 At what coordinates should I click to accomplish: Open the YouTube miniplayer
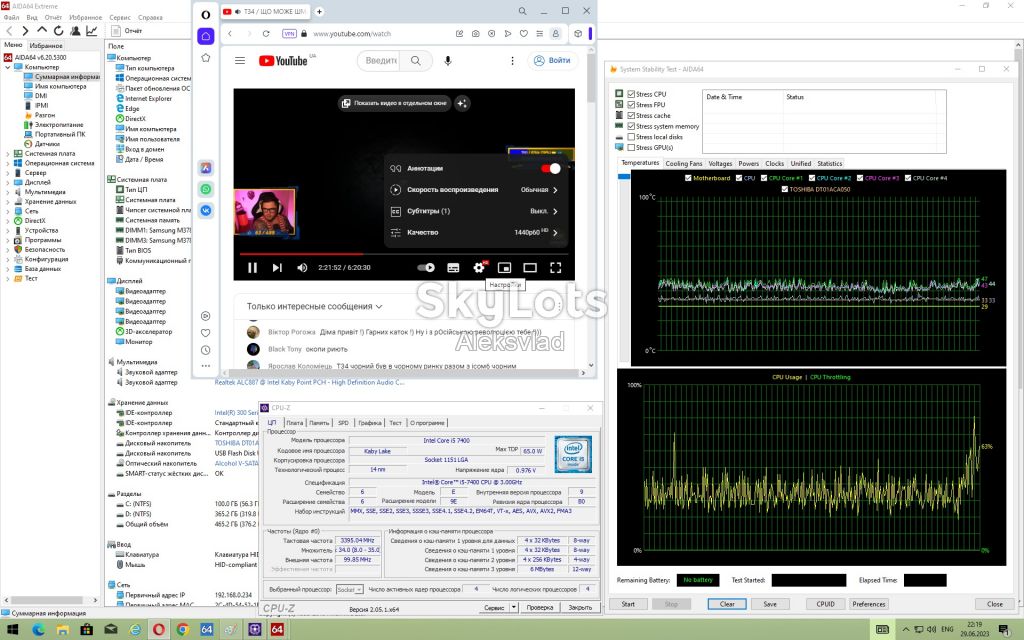pyautogui.click(x=504, y=268)
